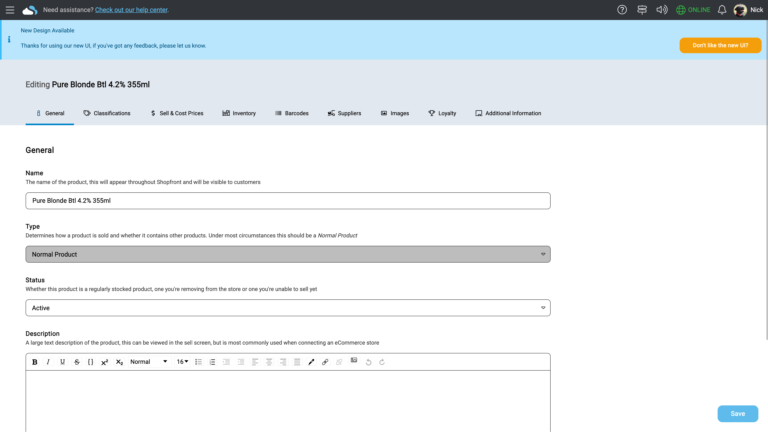Insert an image in the description editor
Image resolution: width=768 pixels, height=432 pixels.
(353, 361)
